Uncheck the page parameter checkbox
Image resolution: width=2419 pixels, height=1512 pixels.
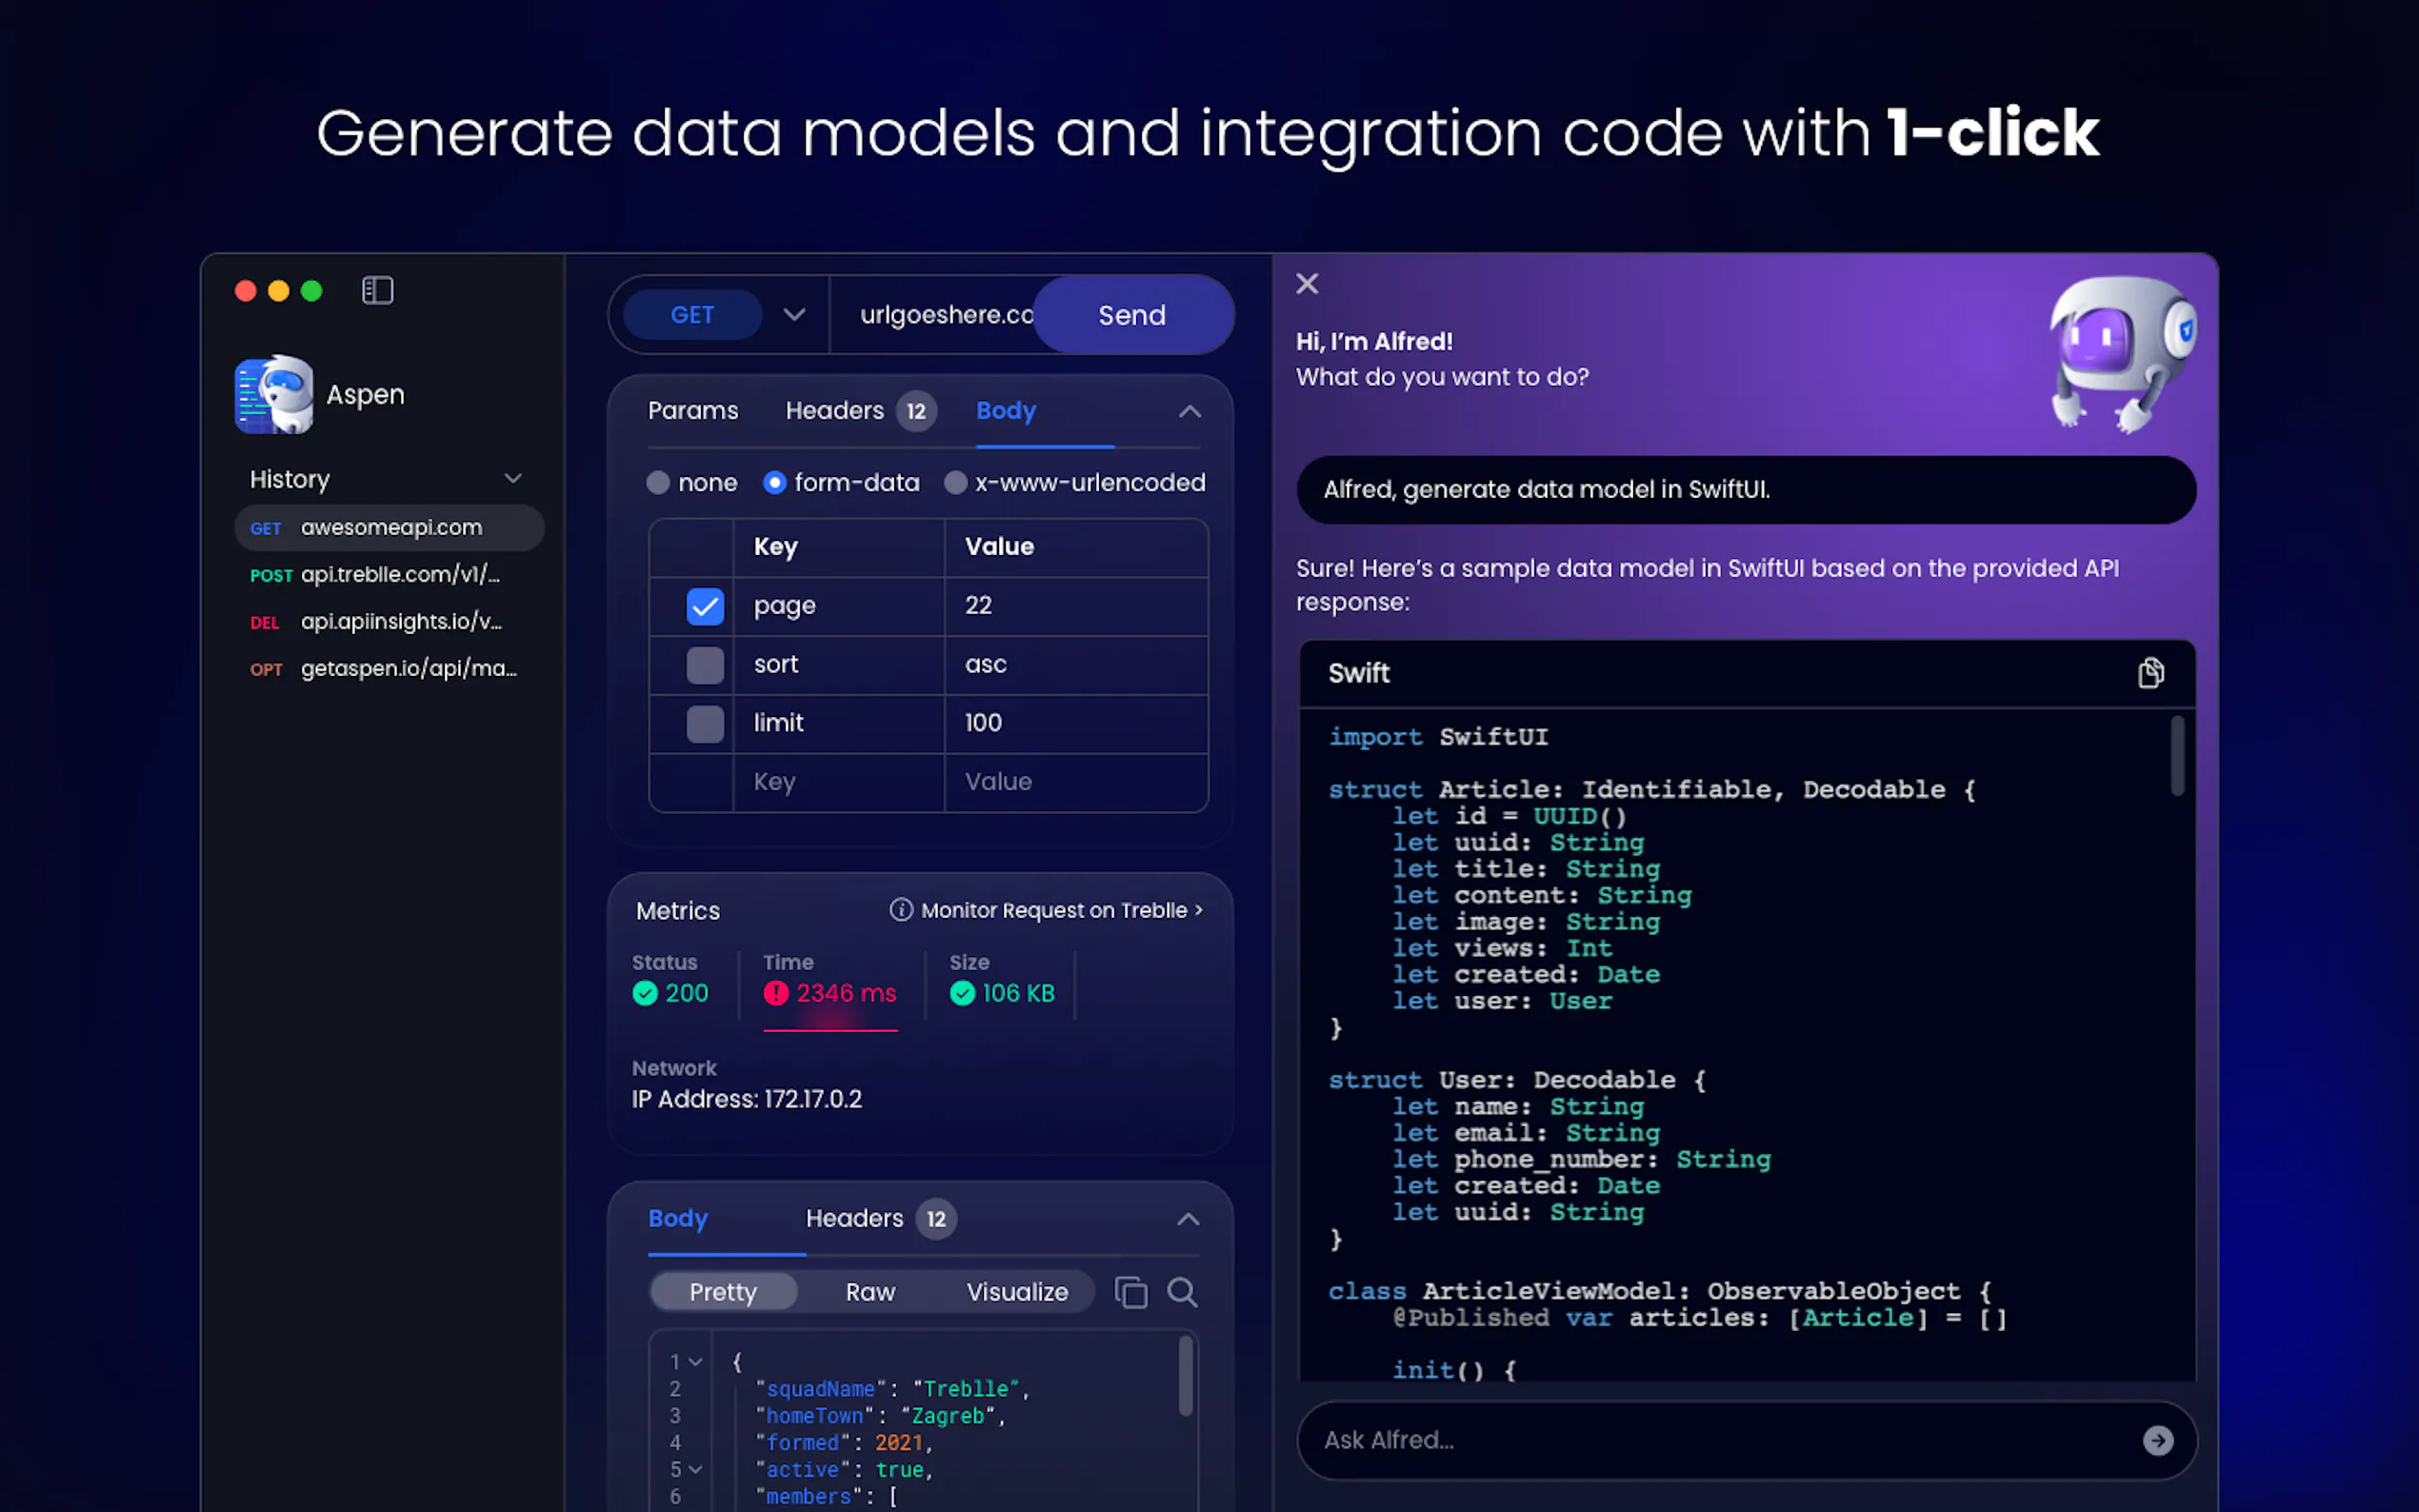(x=705, y=606)
